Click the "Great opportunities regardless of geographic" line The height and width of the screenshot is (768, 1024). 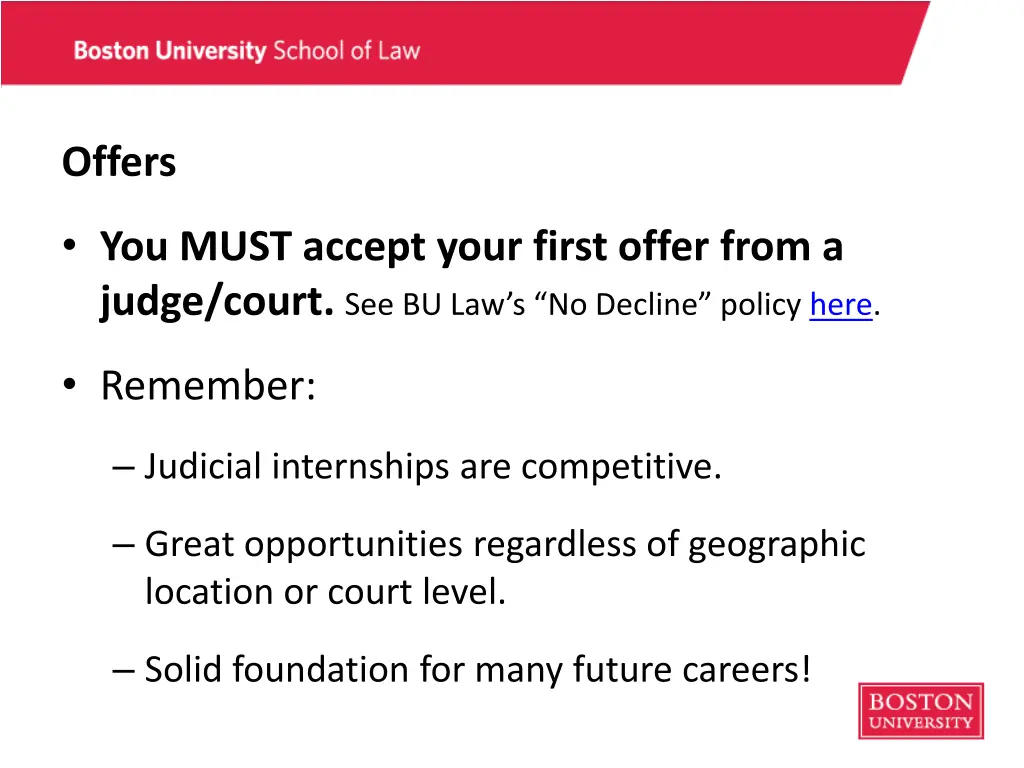(505, 544)
